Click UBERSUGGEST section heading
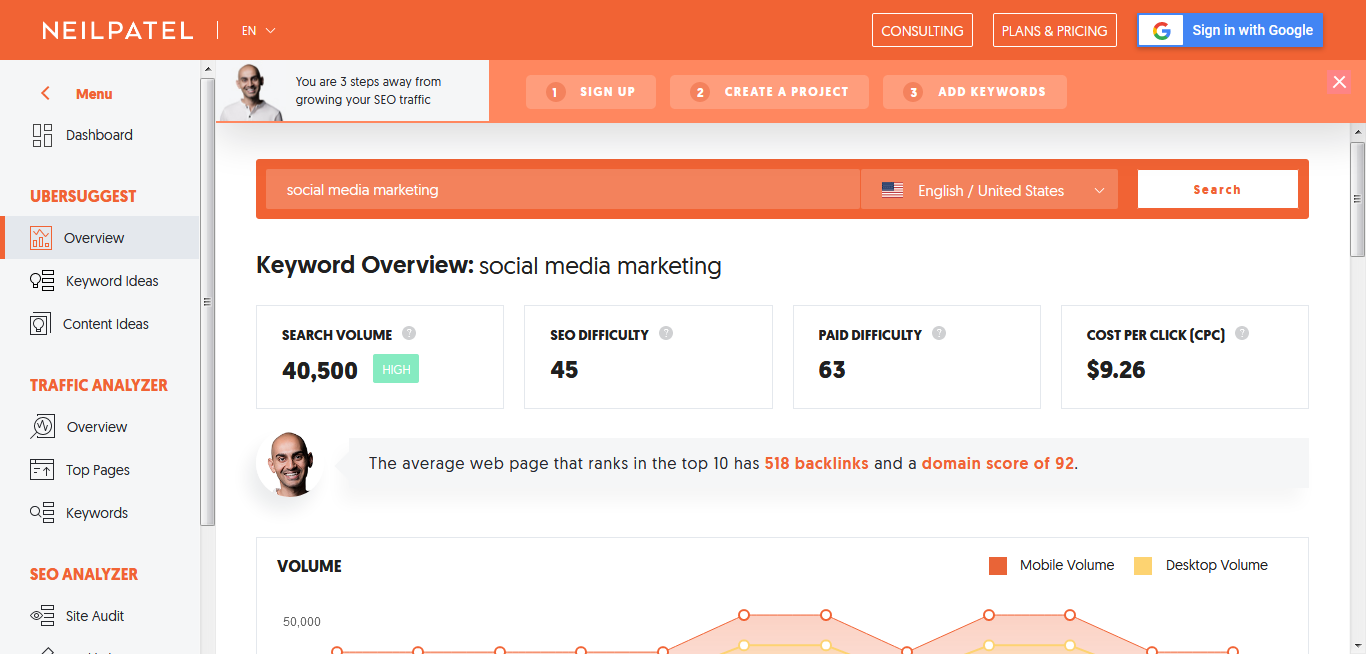 point(83,196)
